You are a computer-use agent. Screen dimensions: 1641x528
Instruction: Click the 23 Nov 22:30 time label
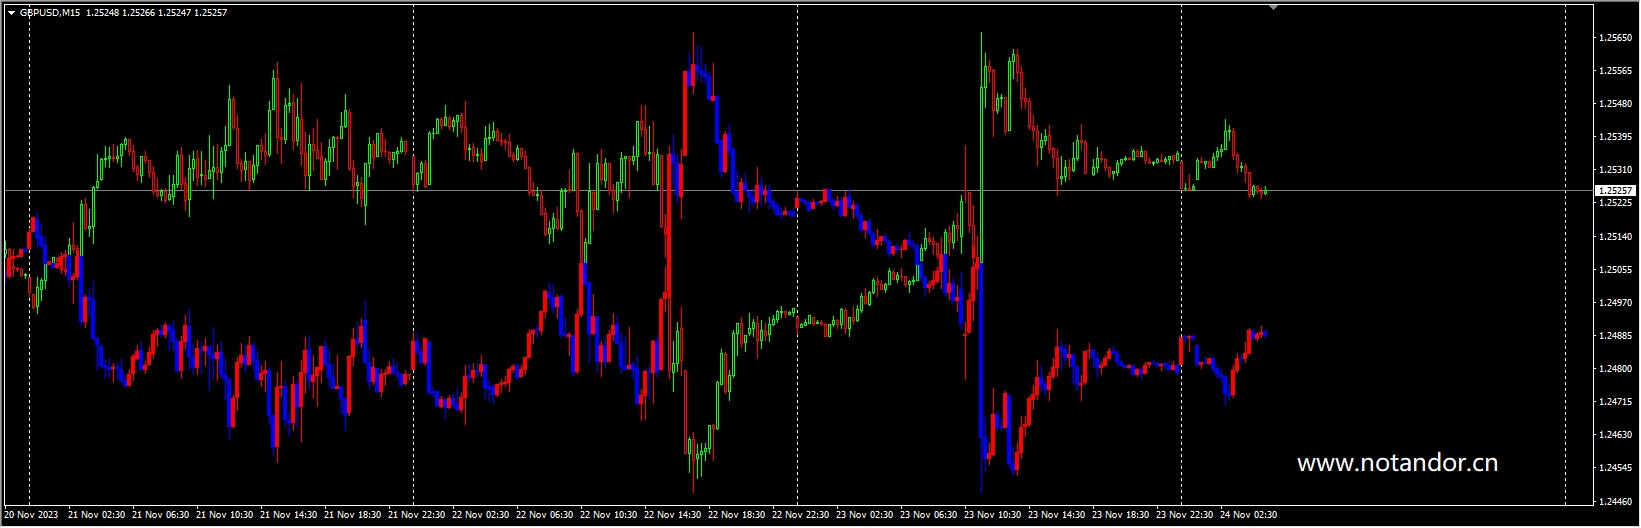point(1186,515)
